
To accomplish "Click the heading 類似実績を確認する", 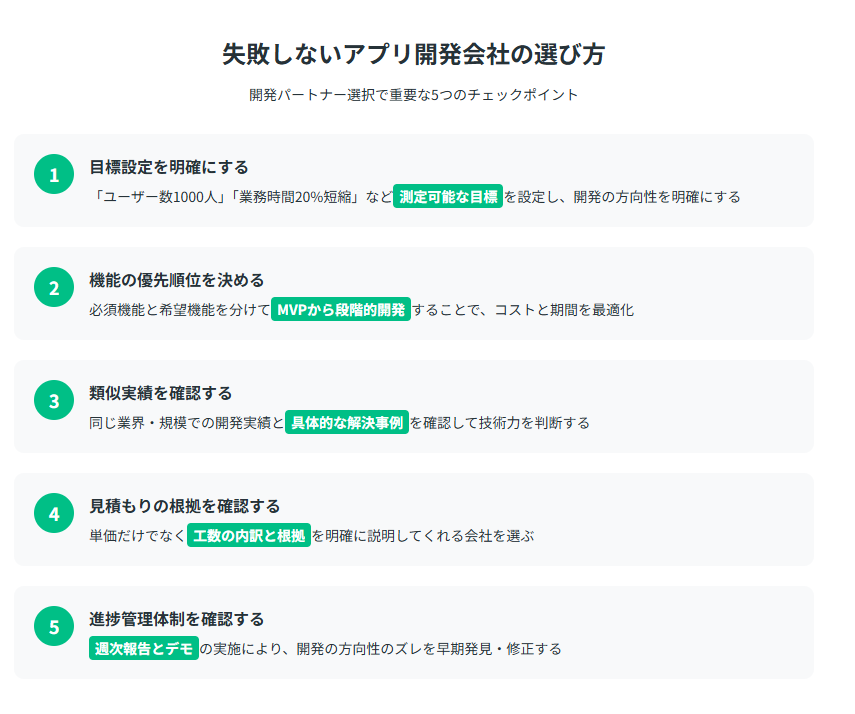I will coord(161,393).
